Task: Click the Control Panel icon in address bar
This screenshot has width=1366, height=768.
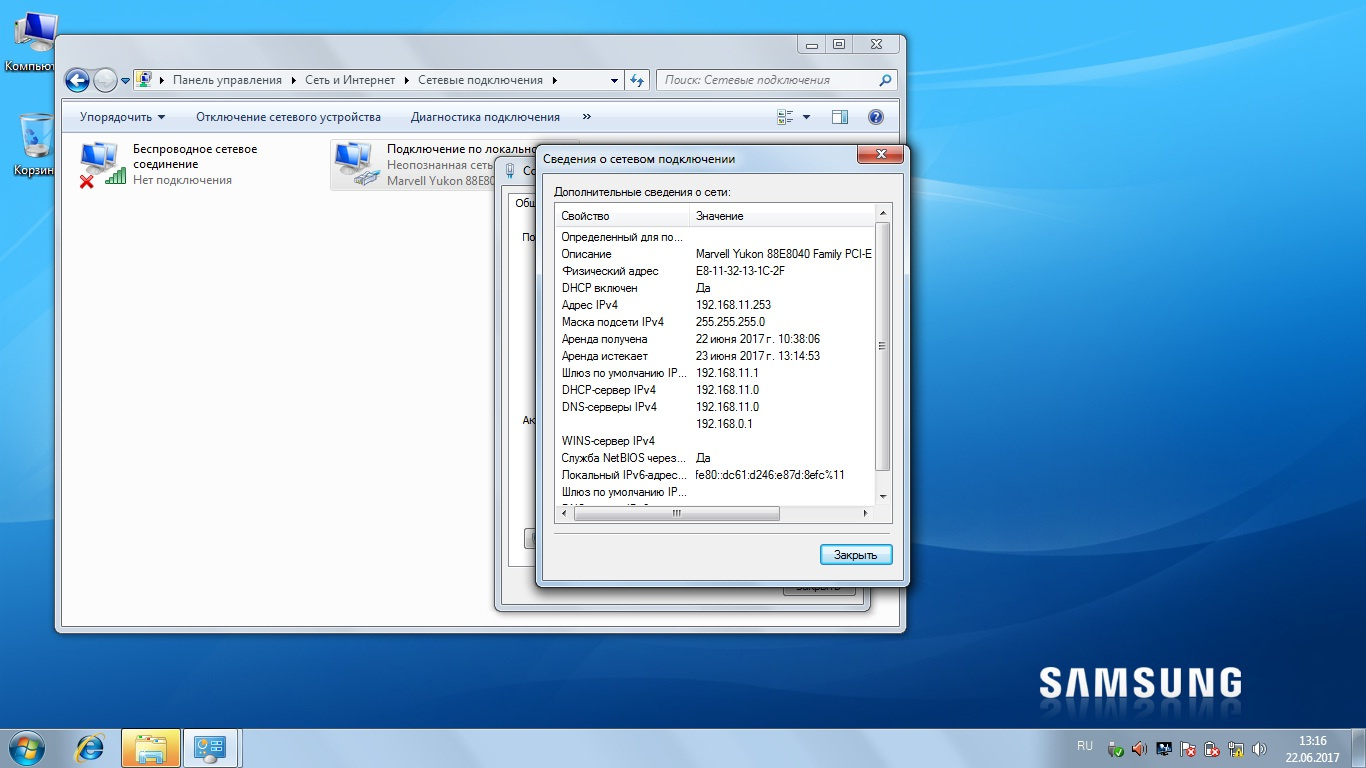Action: tap(144, 80)
